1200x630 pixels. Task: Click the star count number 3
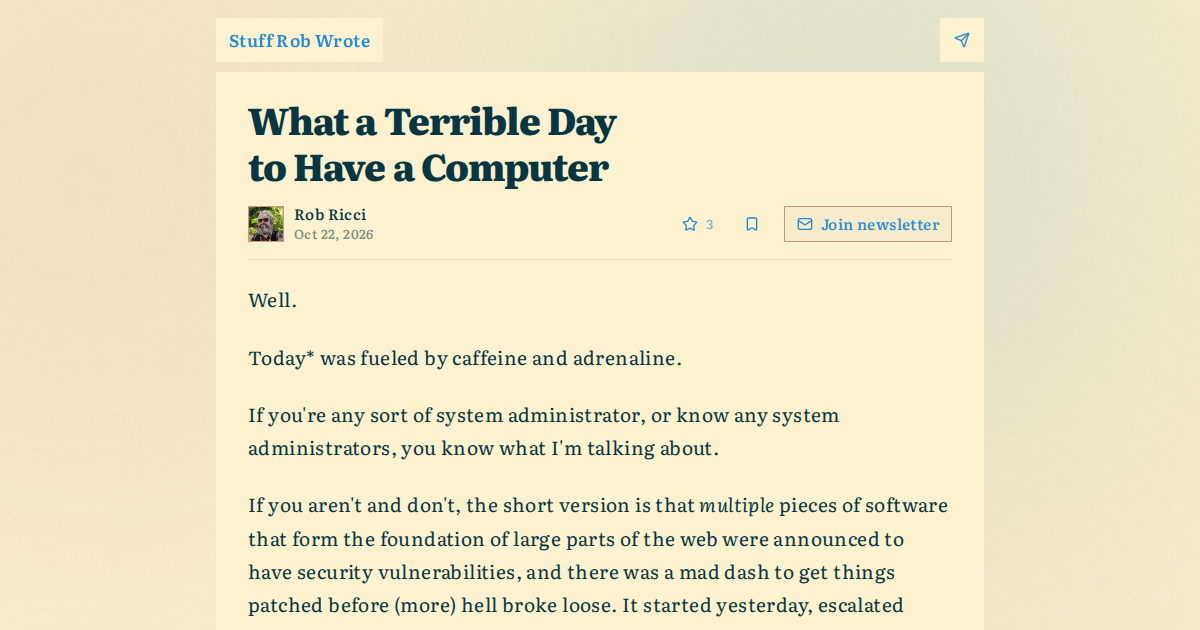tap(710, 224)
